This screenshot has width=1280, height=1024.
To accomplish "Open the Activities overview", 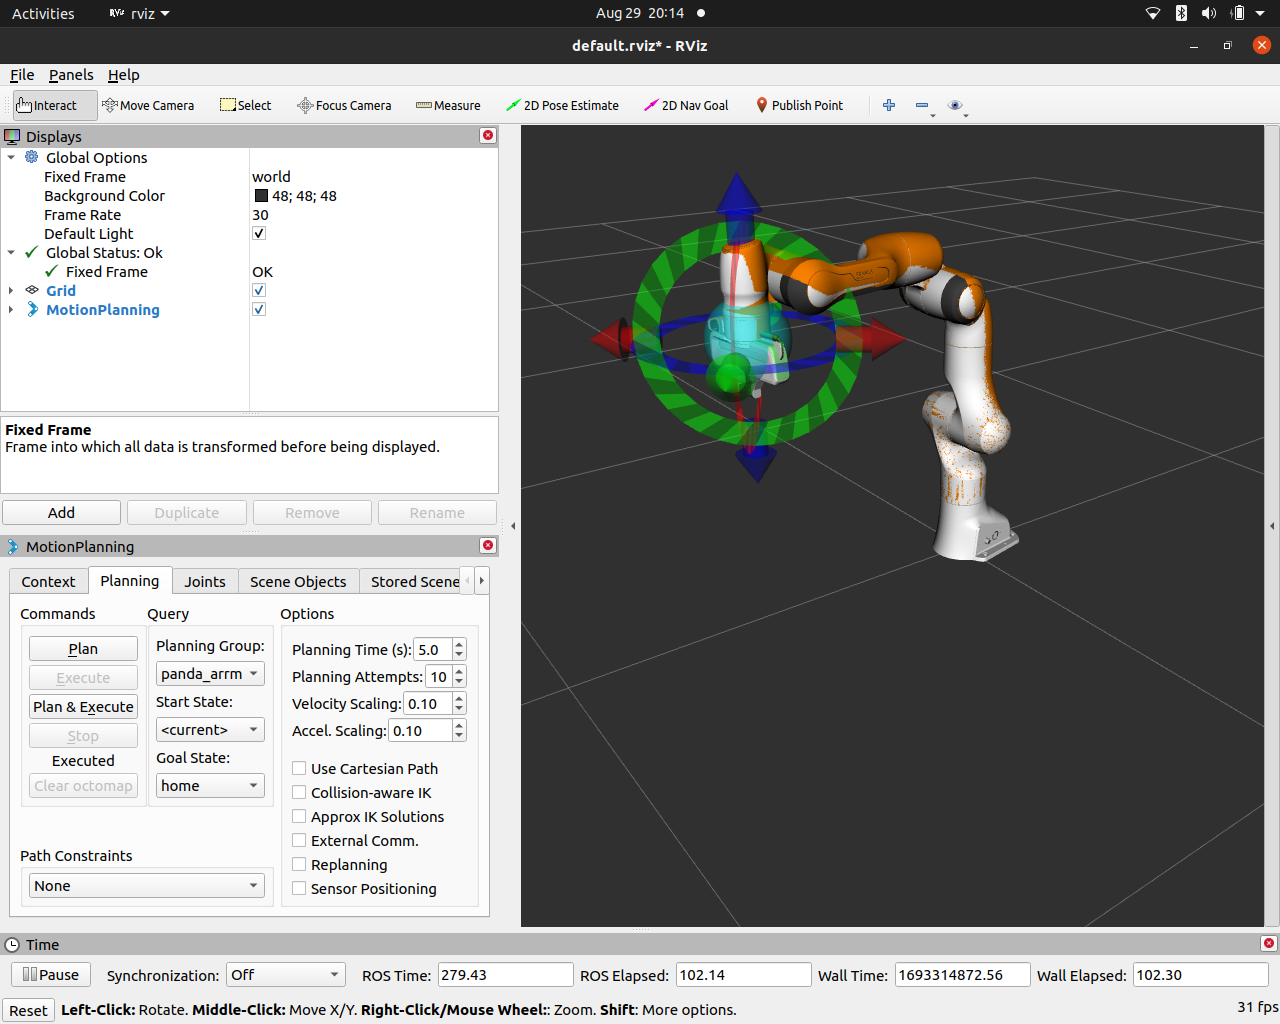I will pos(43,13).
